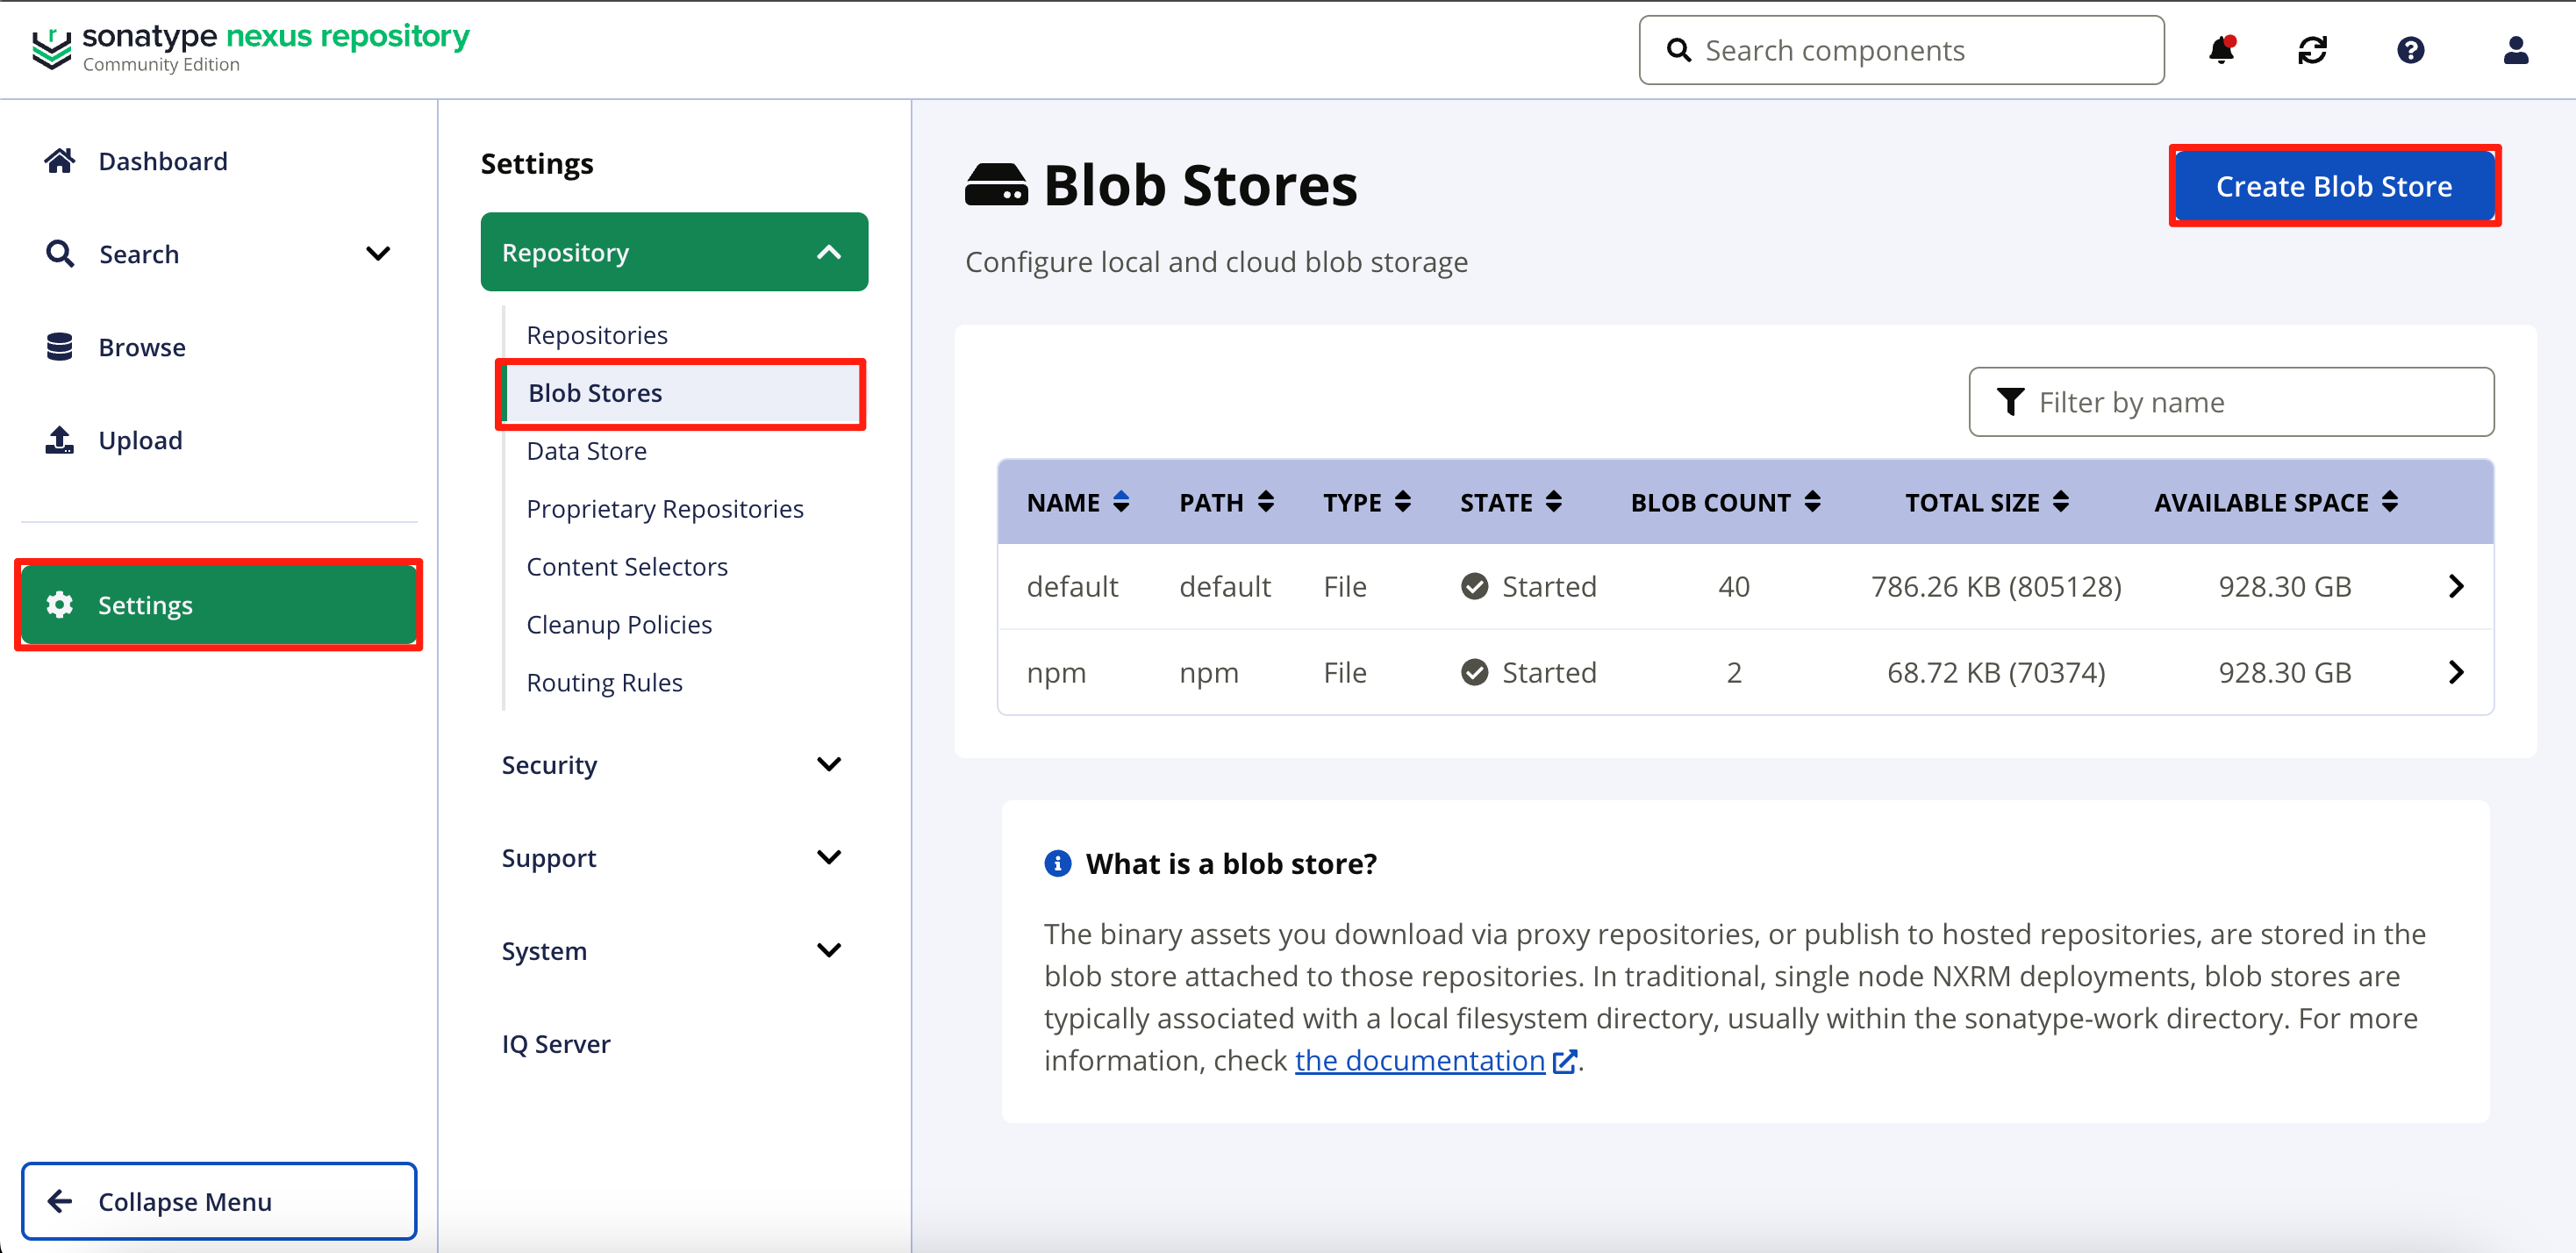Open Cleanup Policies menu item

tap(619, 624)
